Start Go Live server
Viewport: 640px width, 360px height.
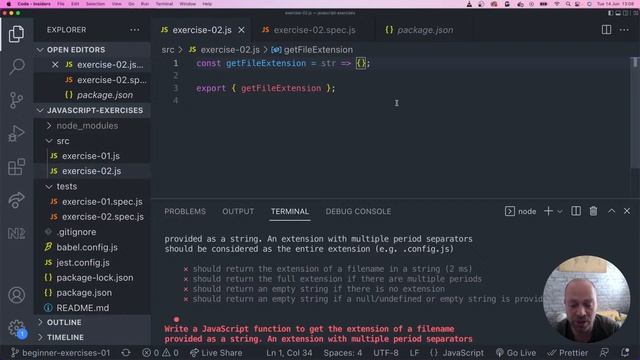(x=516, y=353)
